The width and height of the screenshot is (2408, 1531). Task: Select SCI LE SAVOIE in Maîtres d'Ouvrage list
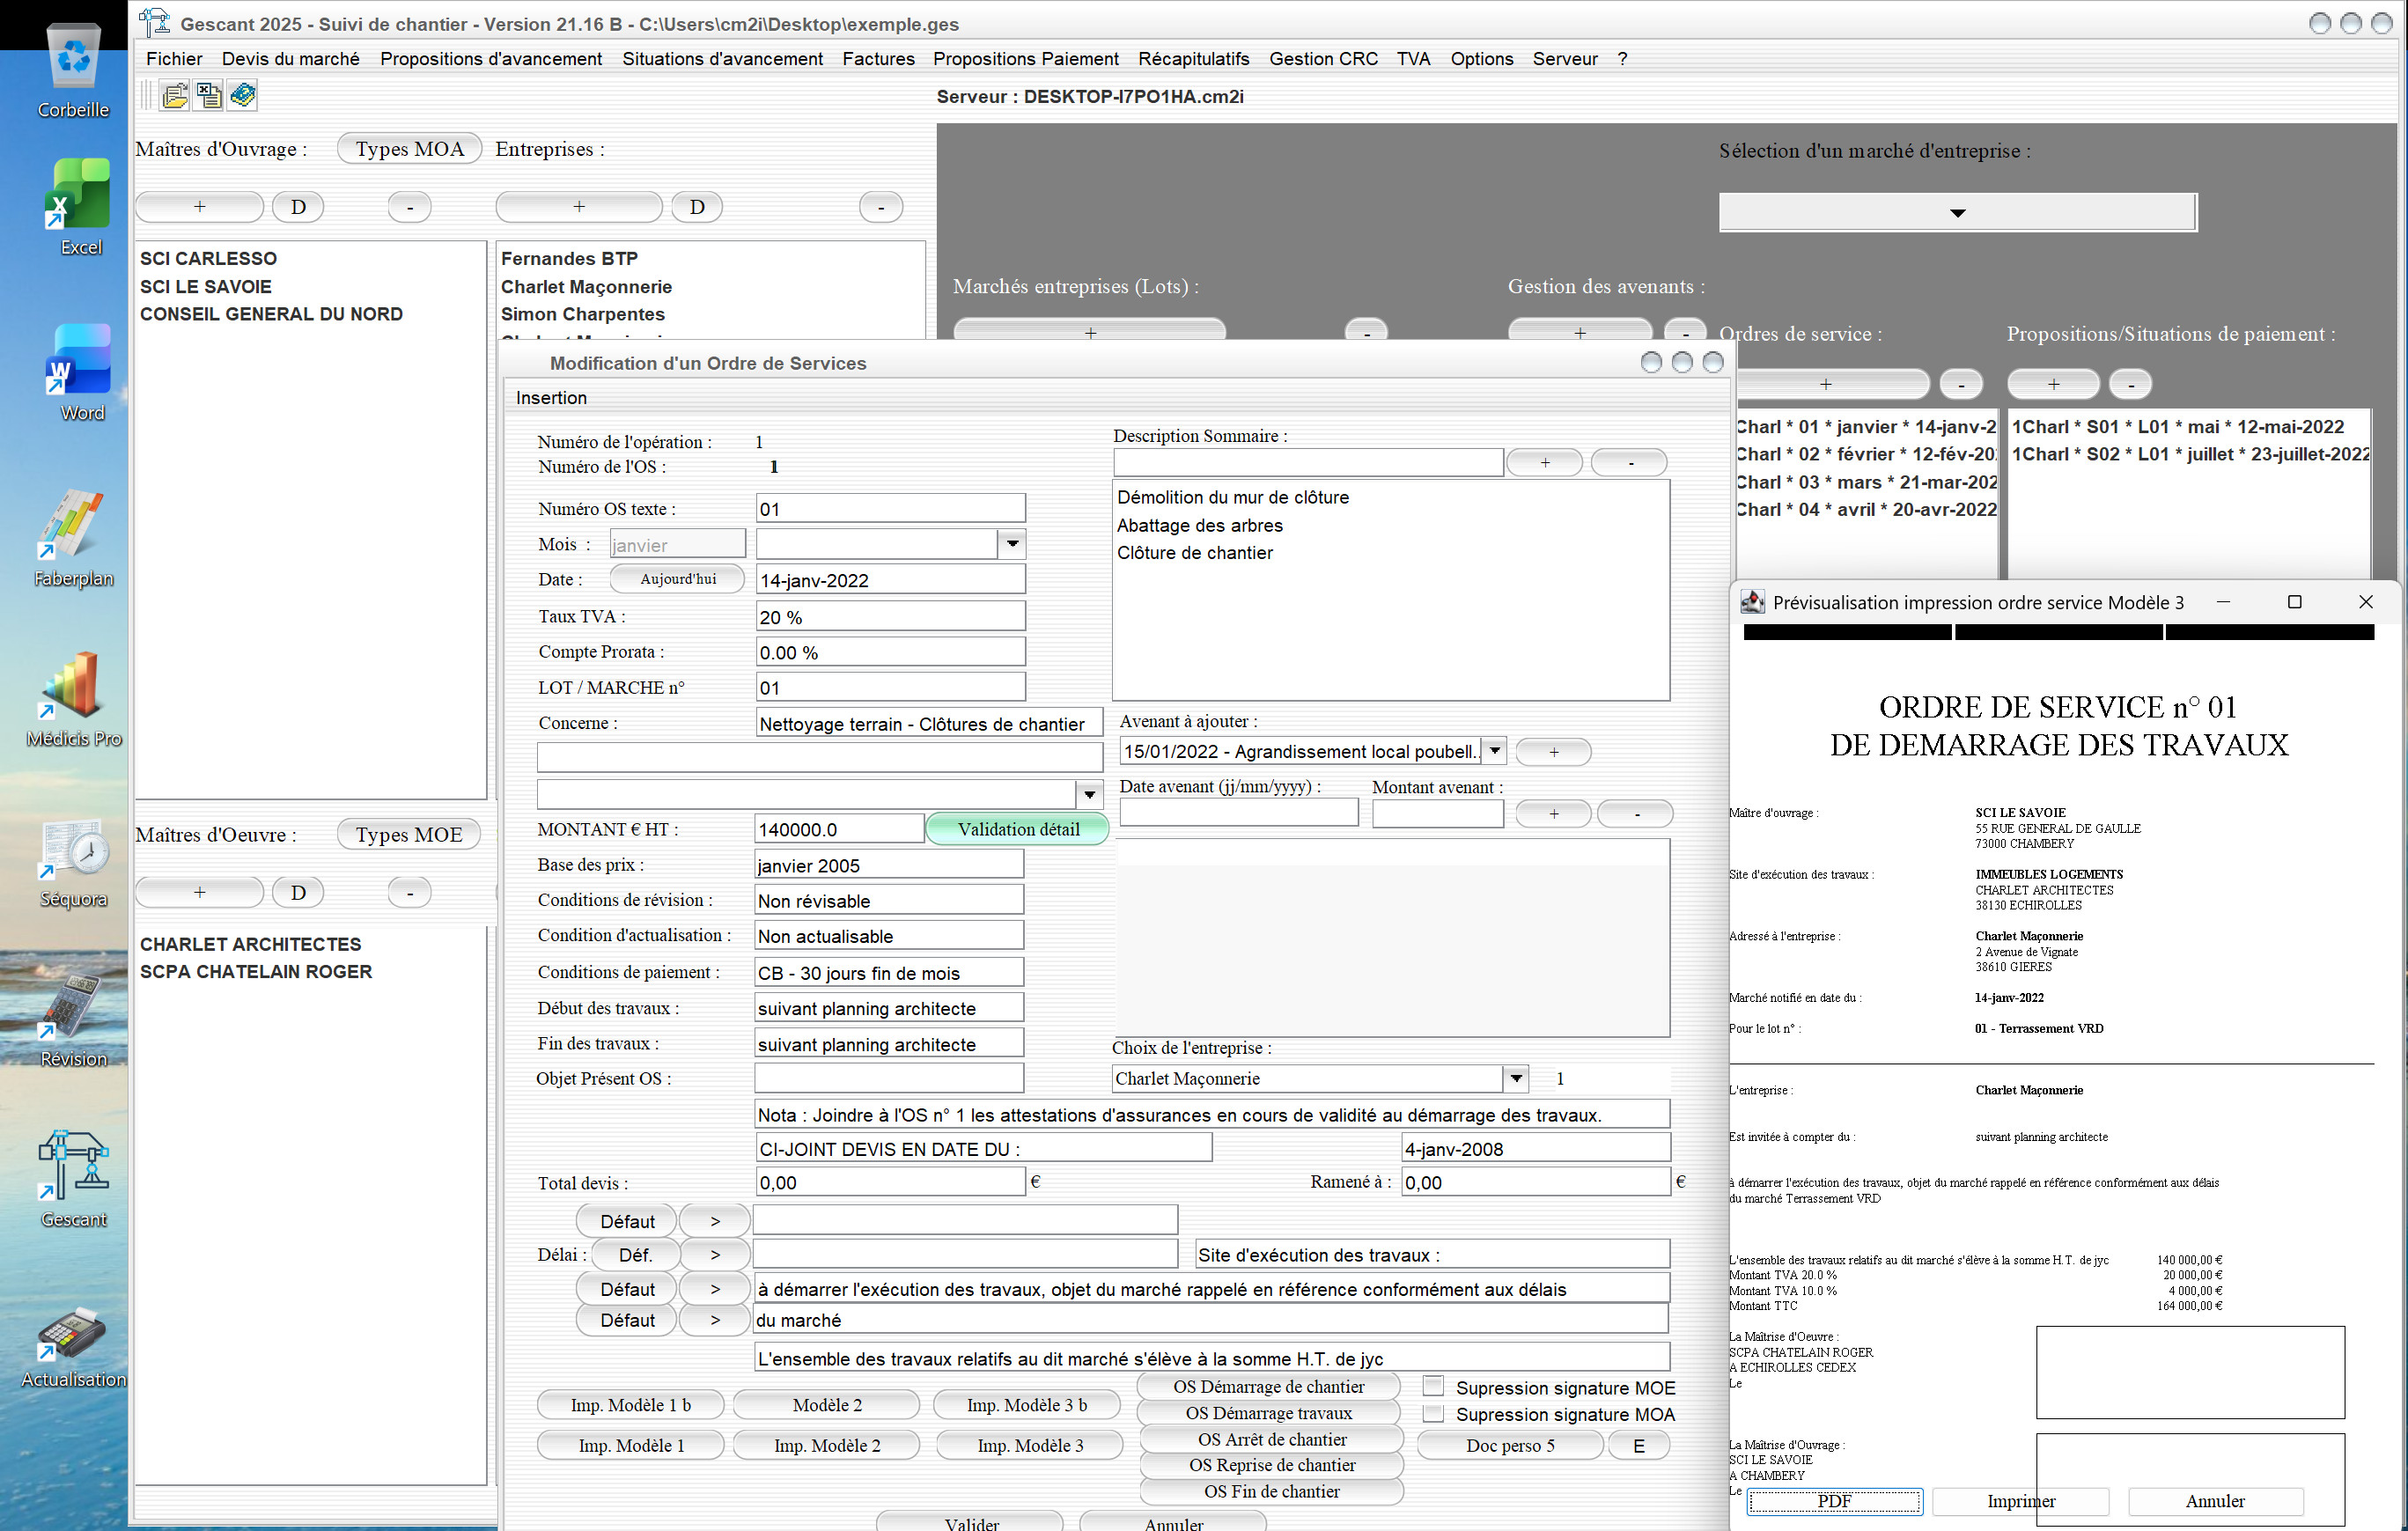tap(206, 286)
